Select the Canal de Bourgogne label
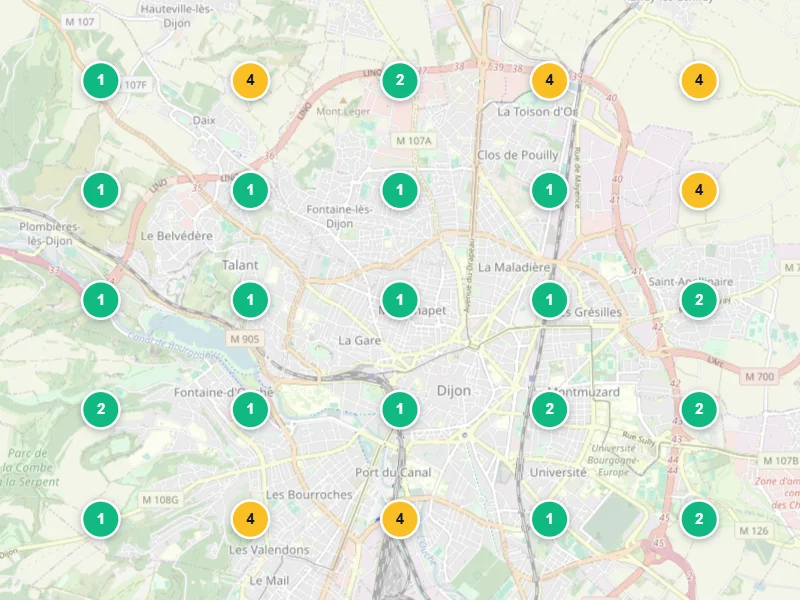 tap(171, 345)
